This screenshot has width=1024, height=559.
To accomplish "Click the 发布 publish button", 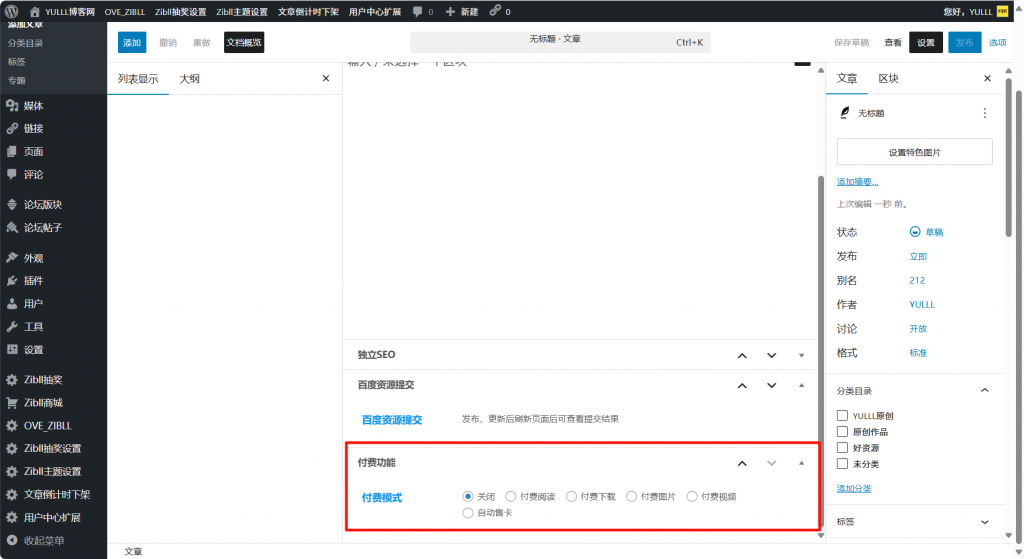I will tap(965, 42).
